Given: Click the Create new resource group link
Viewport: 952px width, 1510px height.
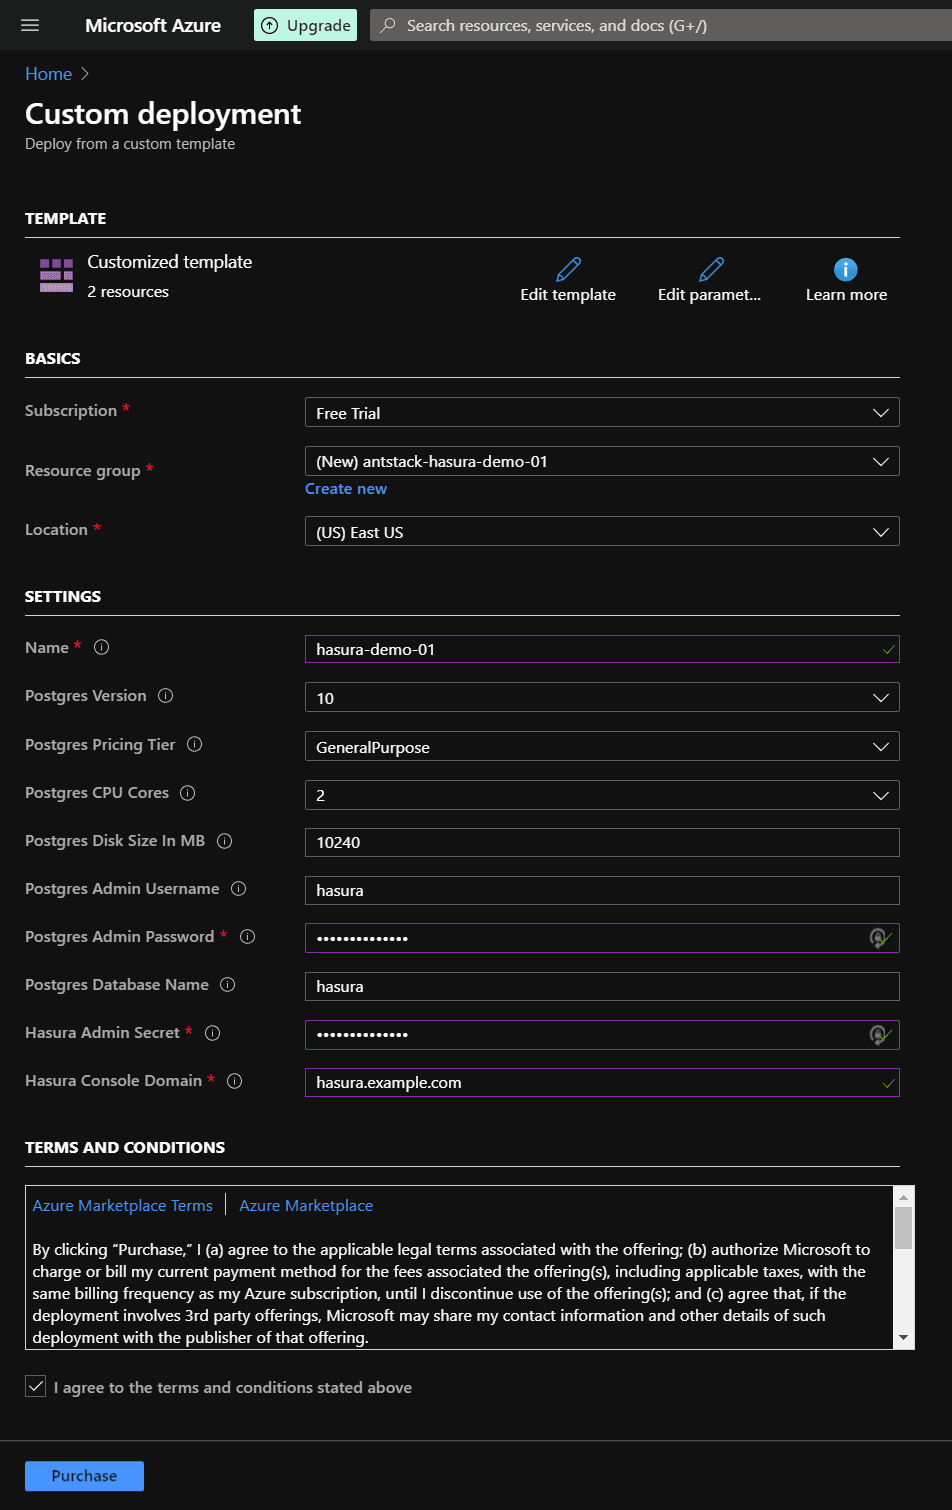Looking at the screenshot, I should (x=346, y=489).
